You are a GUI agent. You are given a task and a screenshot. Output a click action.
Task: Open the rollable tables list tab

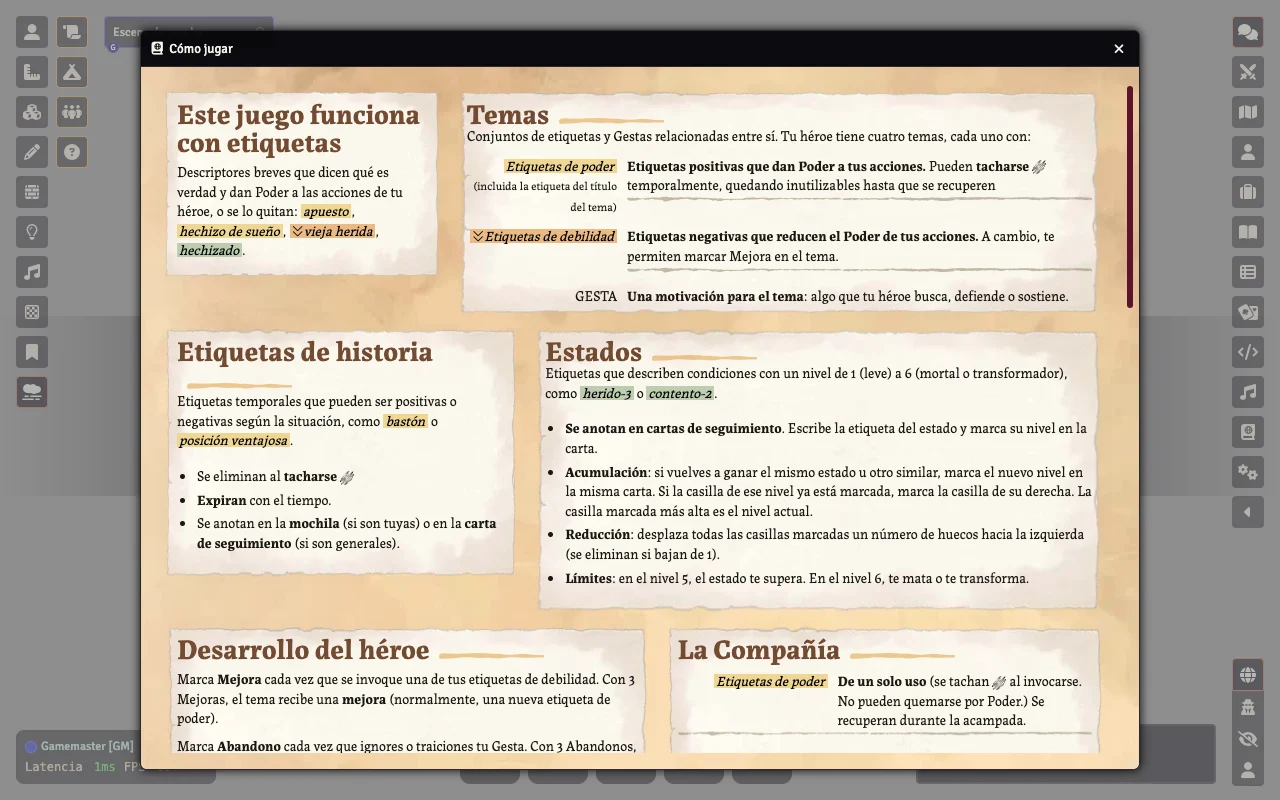[x=1248, y=272]
